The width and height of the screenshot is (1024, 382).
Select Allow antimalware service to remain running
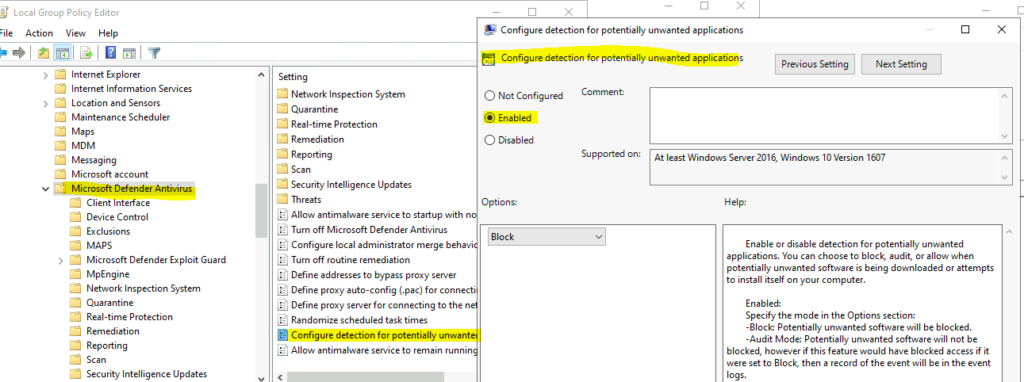click(x=384, y=351)
